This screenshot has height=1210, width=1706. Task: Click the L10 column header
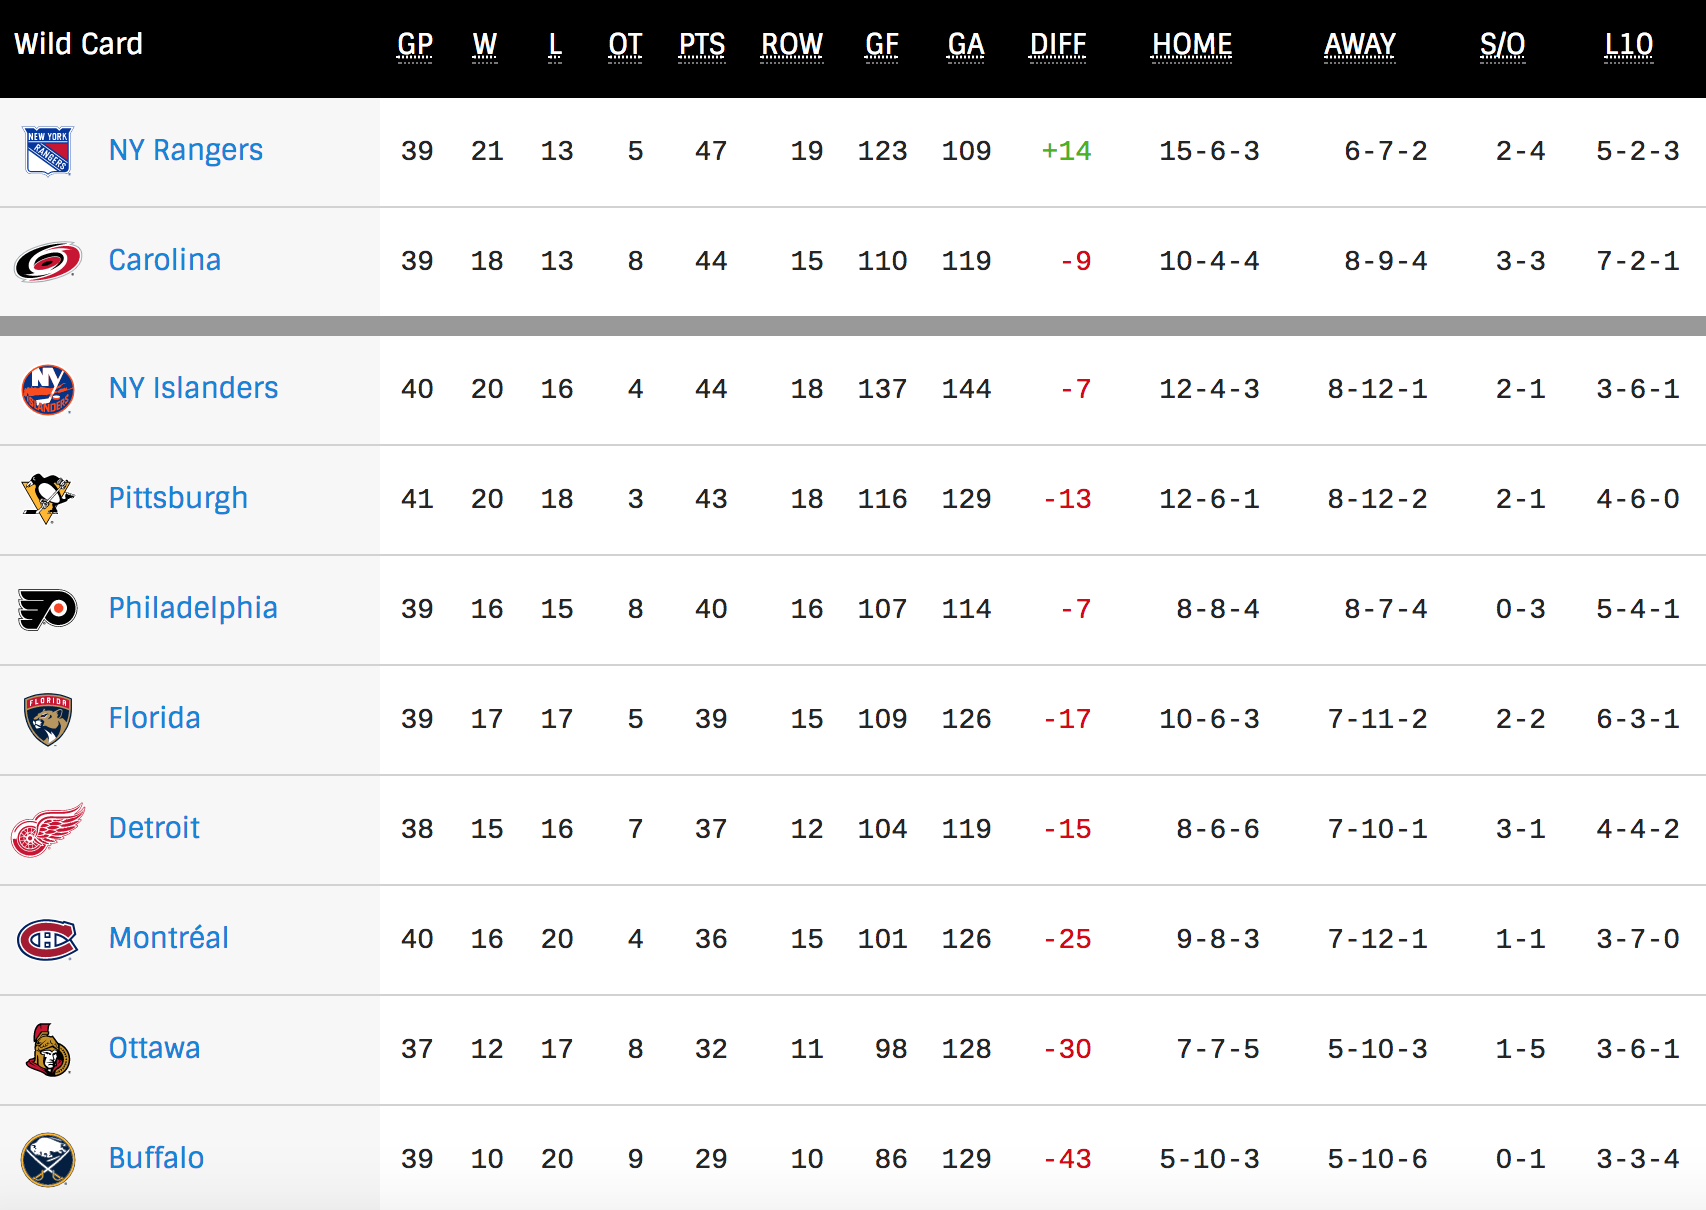(1628, 45)
